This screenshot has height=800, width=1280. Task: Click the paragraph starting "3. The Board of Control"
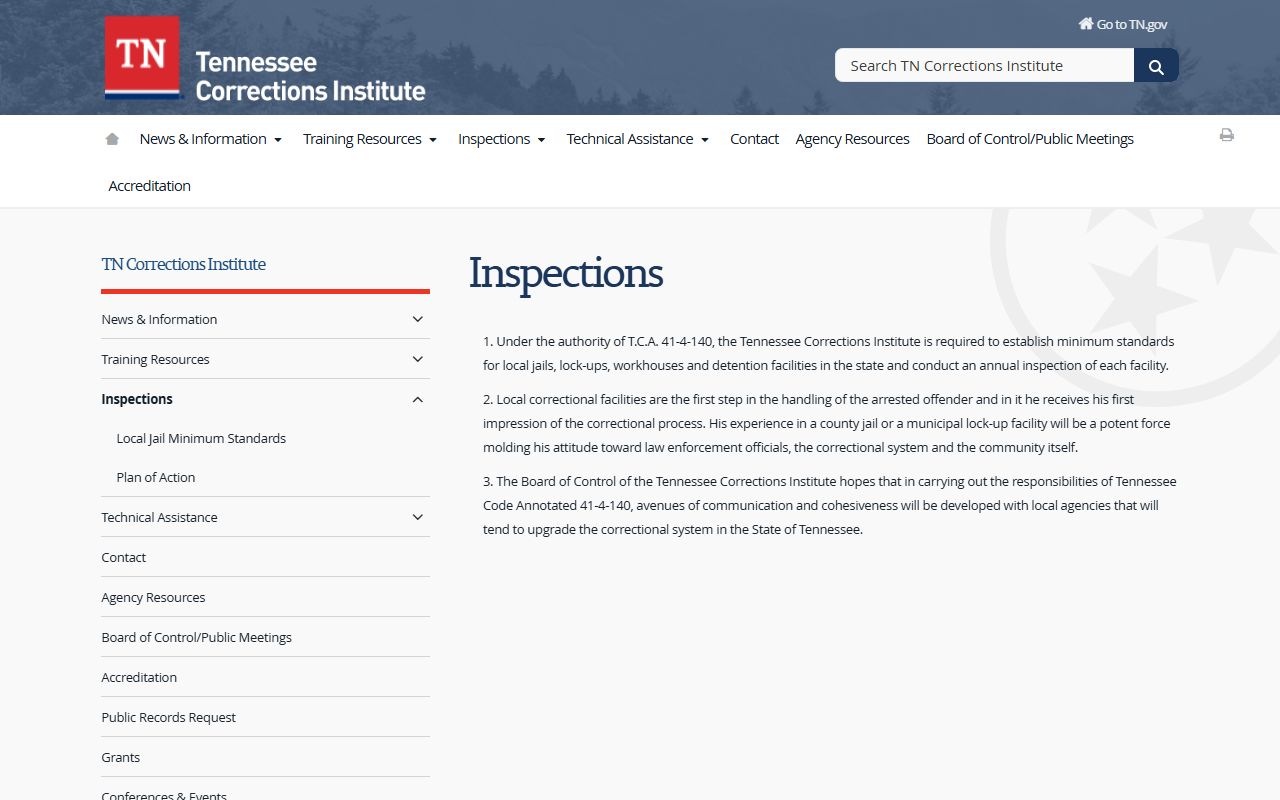830,505
